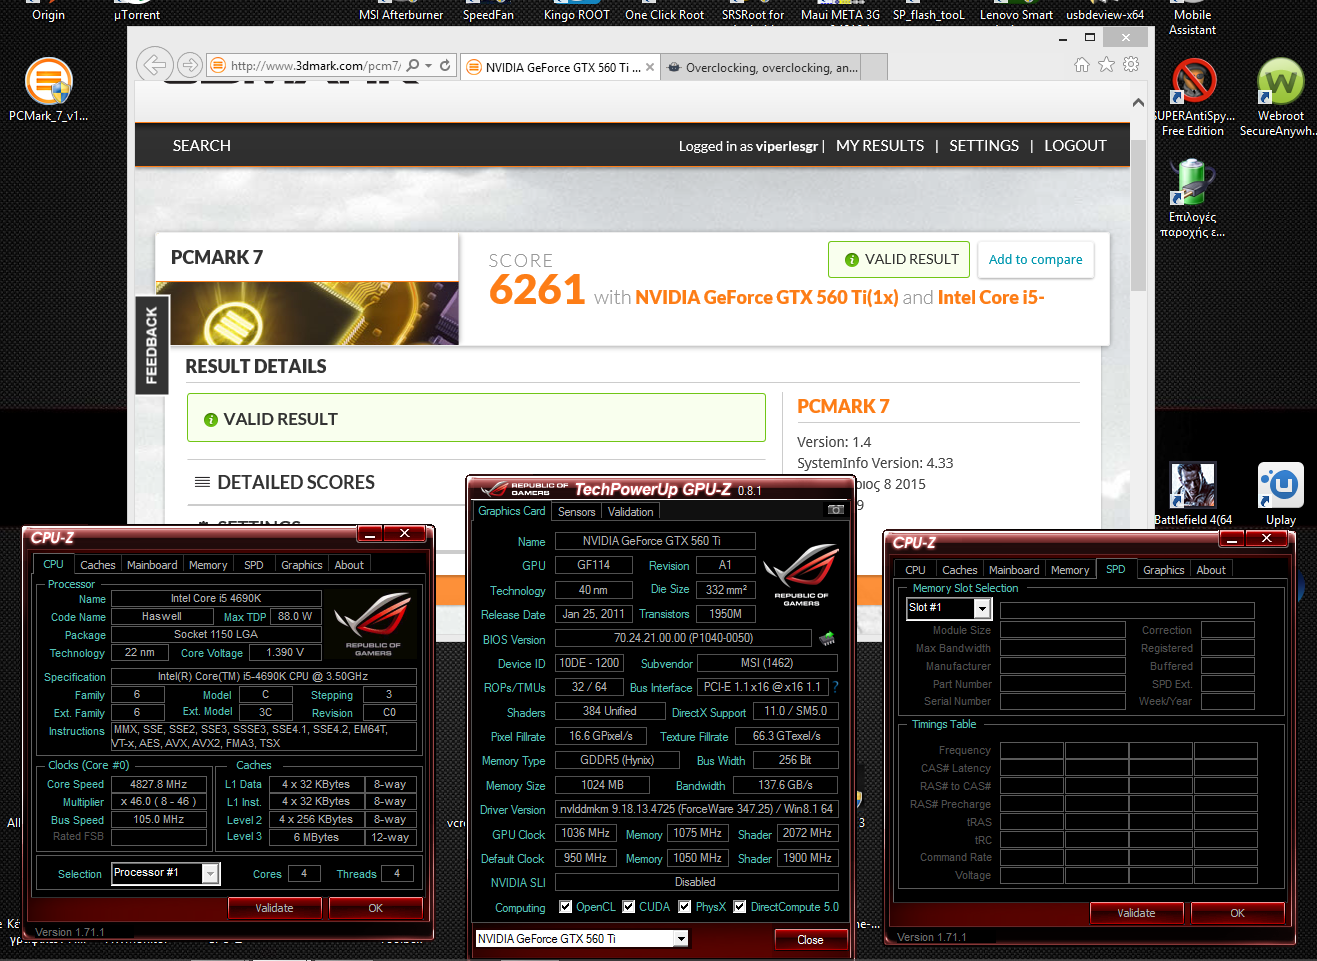
Task: Click the ROG logo in left CPU-Z window
Action: click(373, 624)
